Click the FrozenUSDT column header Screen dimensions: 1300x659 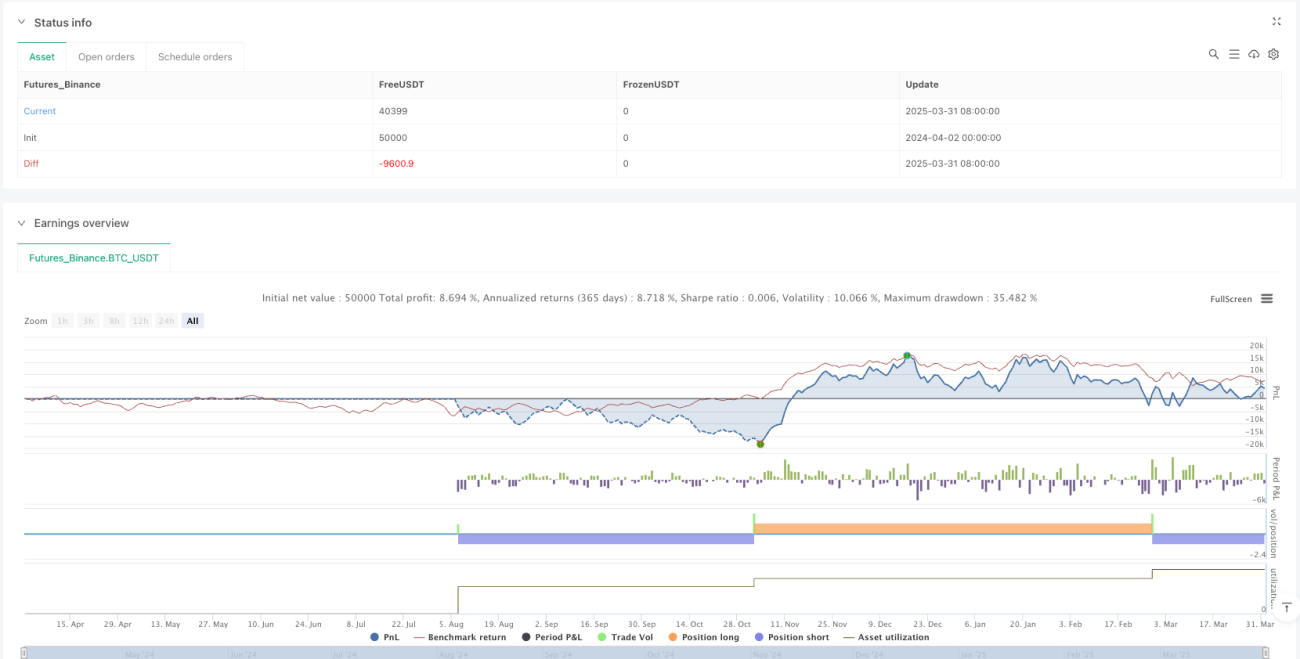coord(650,85)
